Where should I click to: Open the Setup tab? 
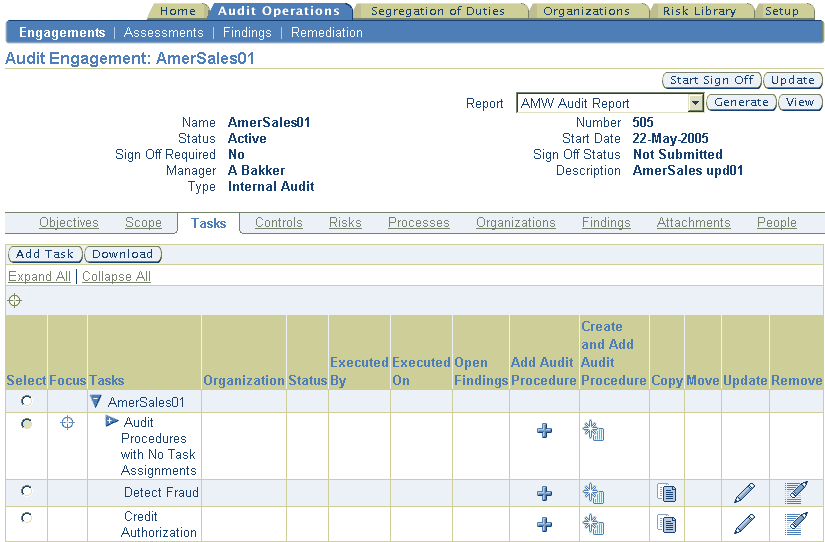(x=782, y=11)
